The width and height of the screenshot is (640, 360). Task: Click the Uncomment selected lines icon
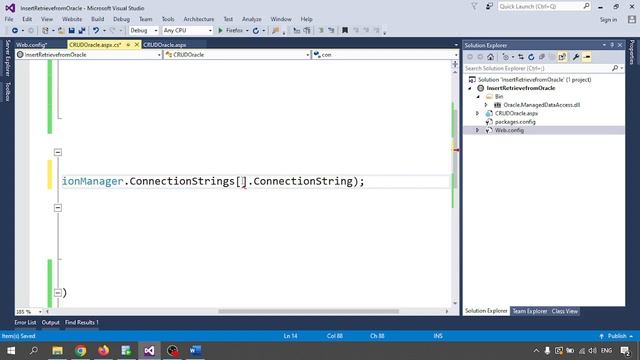coord(331,31)
